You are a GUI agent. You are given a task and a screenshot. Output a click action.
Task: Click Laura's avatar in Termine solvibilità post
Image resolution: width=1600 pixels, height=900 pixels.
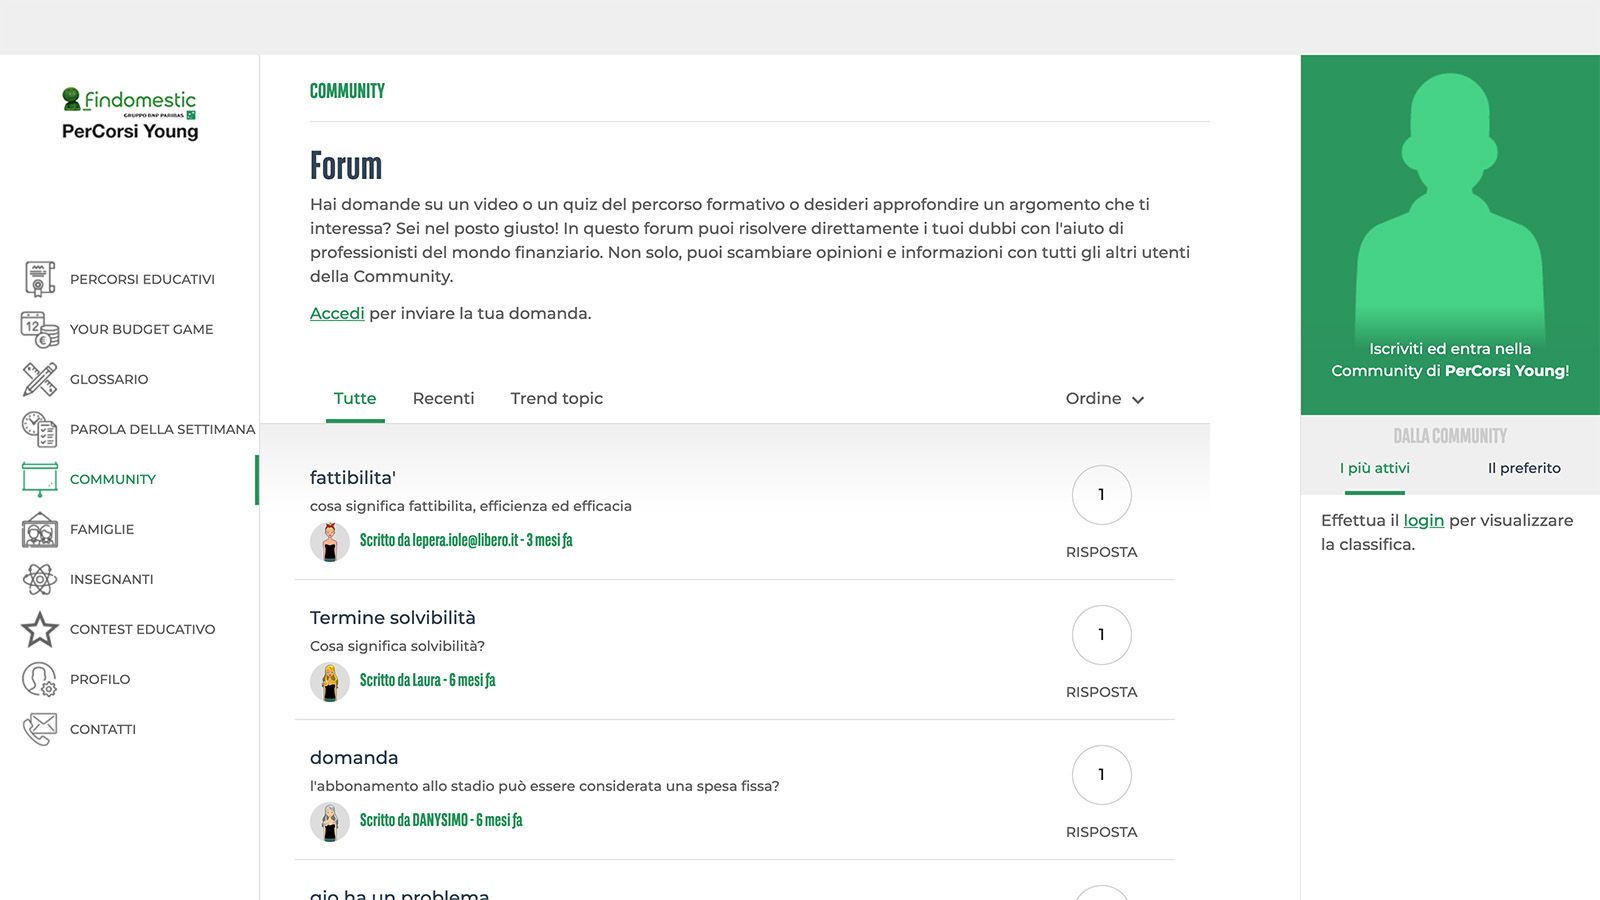click(330, 681)
